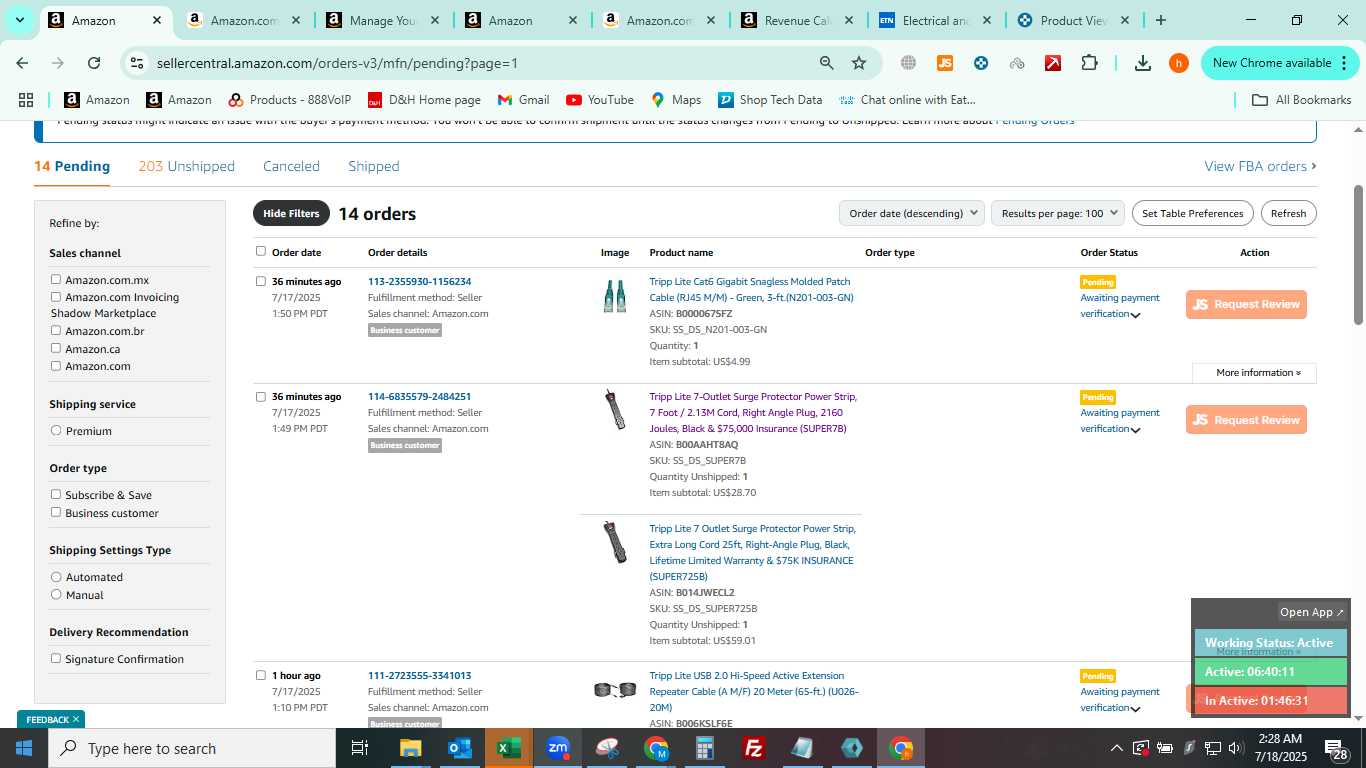
Task: Check the Amazon.ca sales channel
Action: tap(56, 349)
